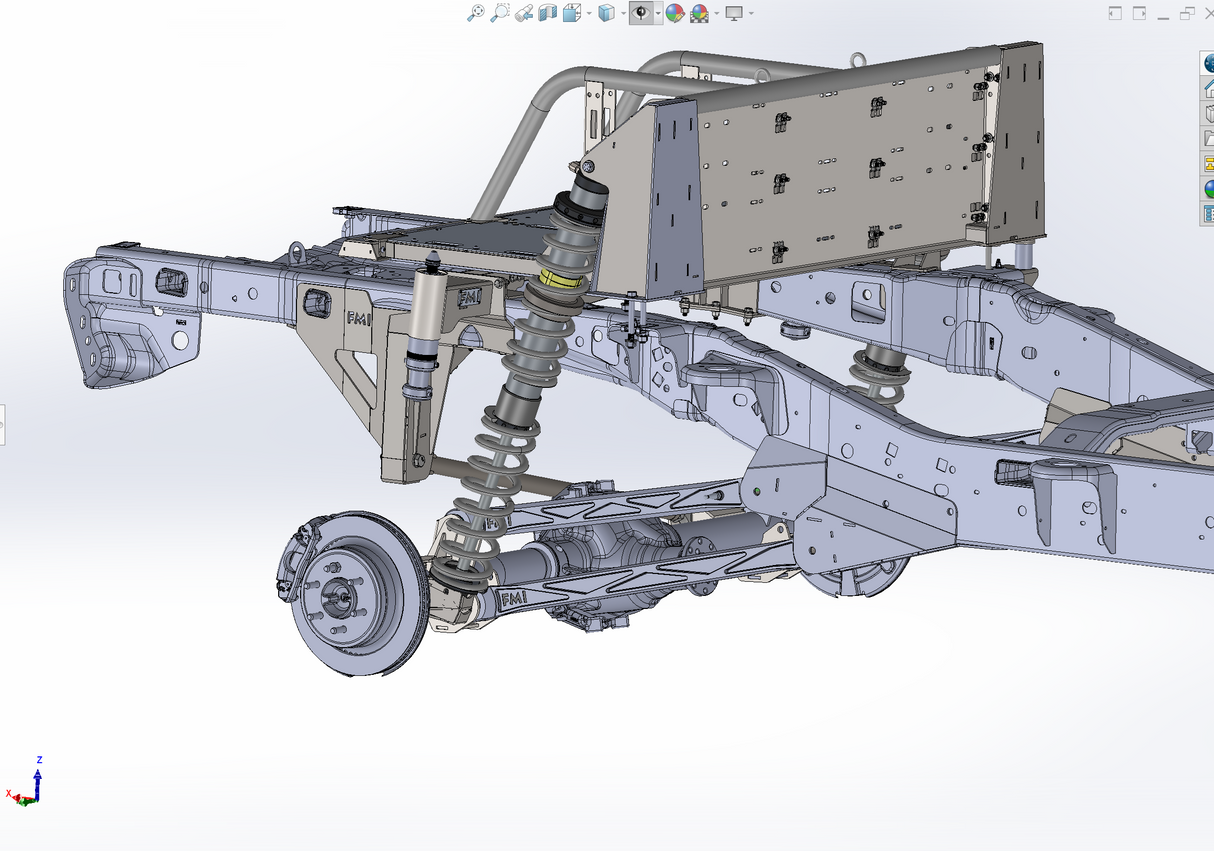Click the show-right-pane window button
1214x851 pixels.
tap(1137, 12)
